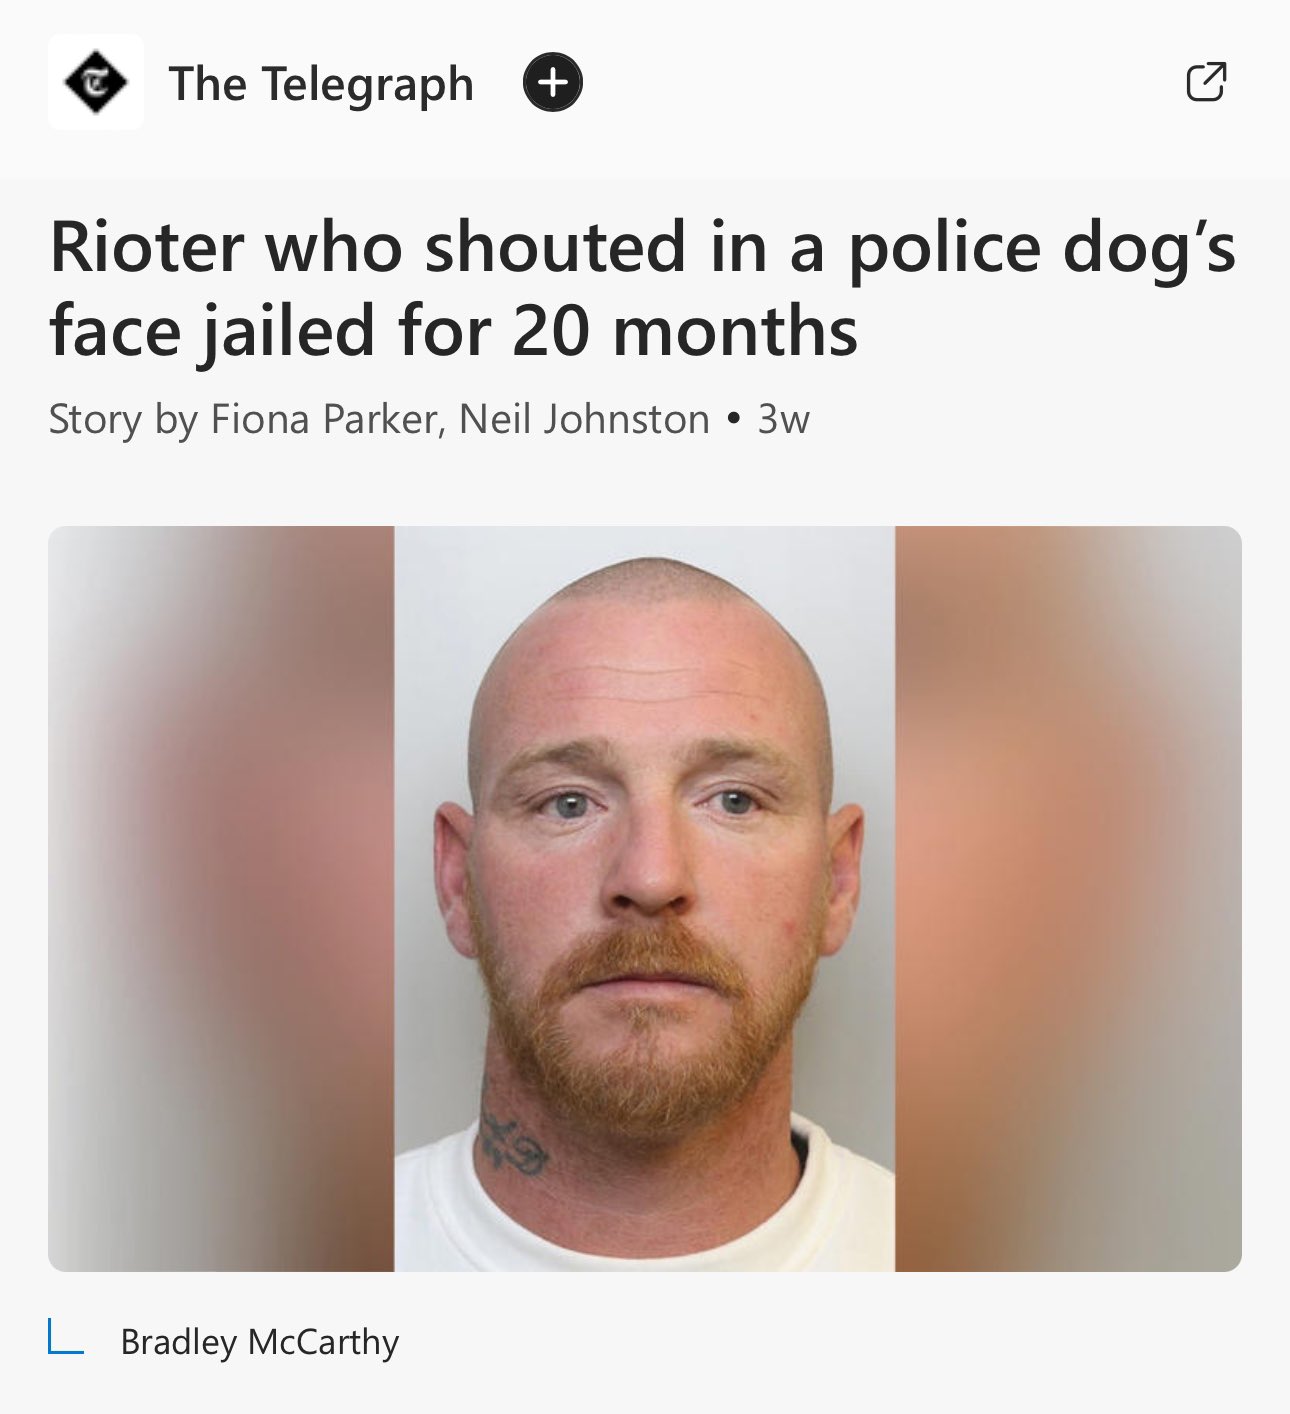1290x1414 pixels.
Task: Open the central mugshot photo
Action: tap(645, 899)
